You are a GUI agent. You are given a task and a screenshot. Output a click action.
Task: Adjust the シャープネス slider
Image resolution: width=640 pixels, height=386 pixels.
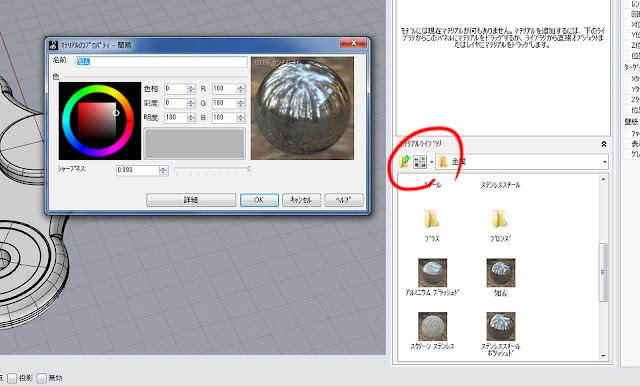point(212,169)
